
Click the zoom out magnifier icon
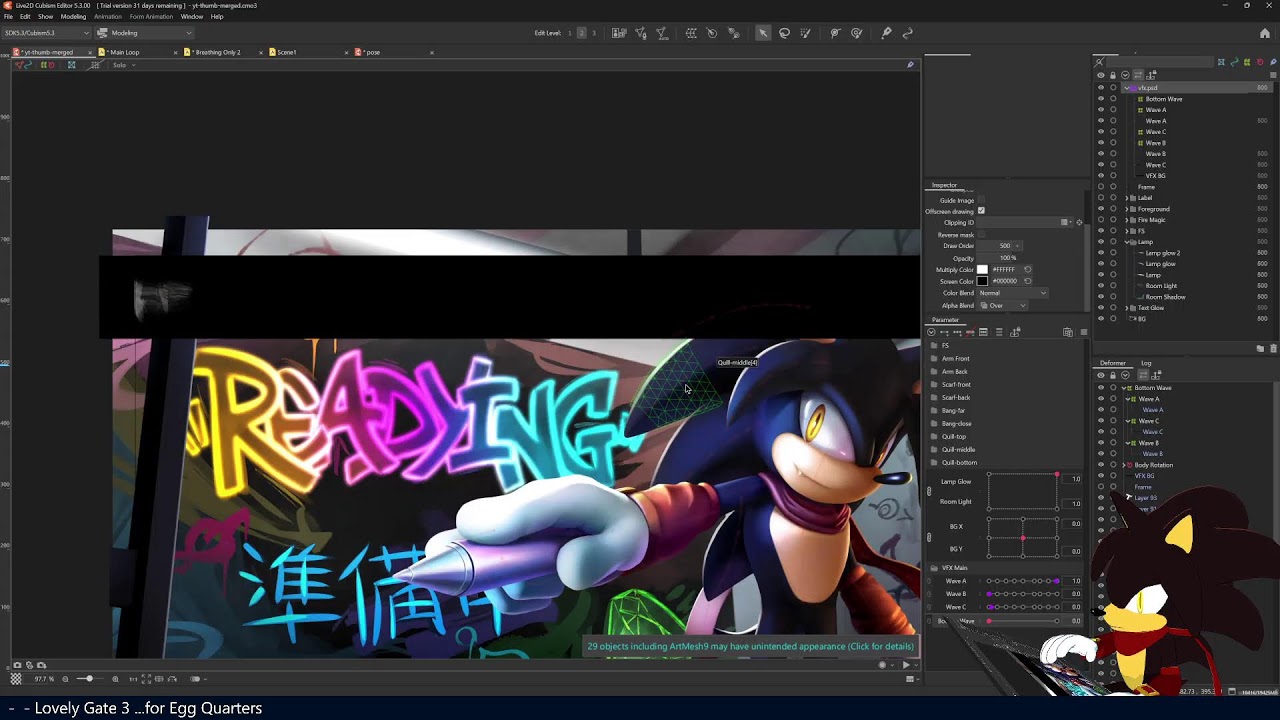pyautogui.click(x=65, y=679)
